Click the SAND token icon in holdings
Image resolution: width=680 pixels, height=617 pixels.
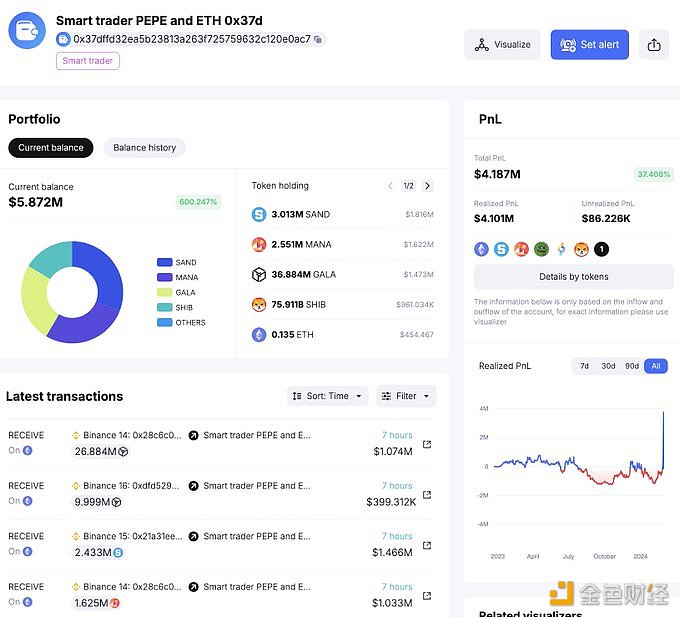tap(259, 214)
